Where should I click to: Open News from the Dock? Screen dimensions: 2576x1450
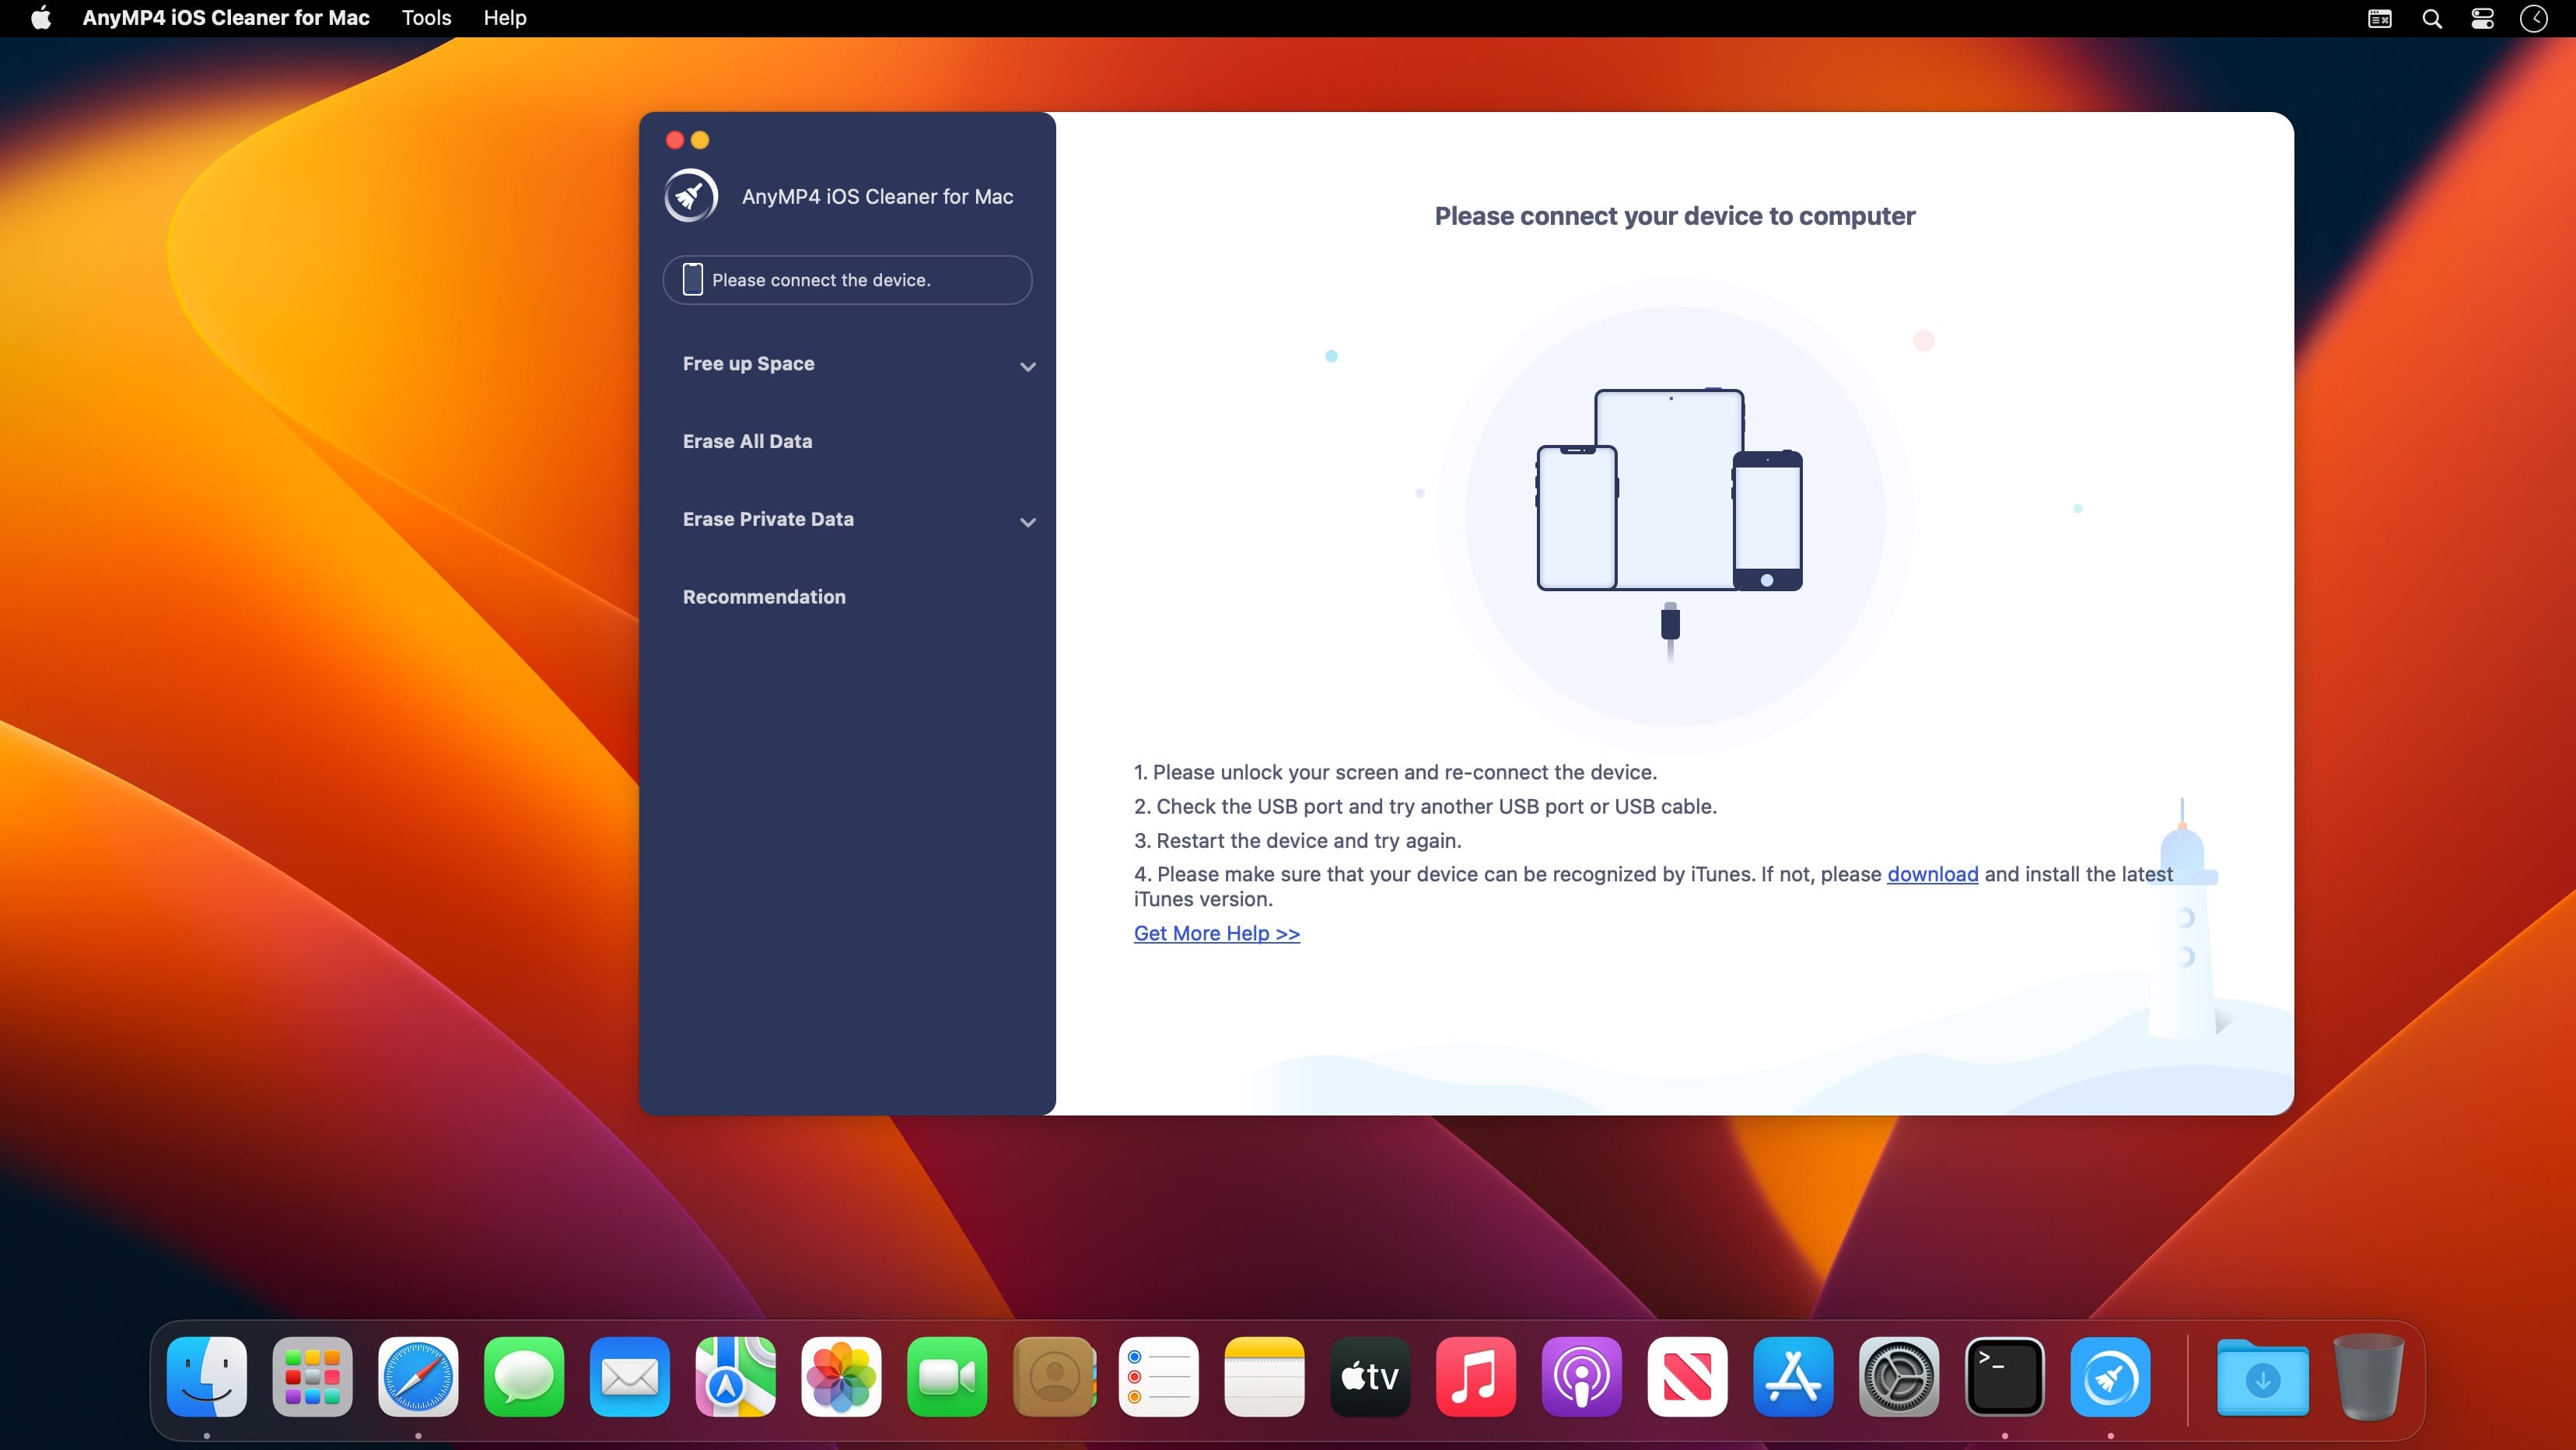(x=1687, y=1376)
